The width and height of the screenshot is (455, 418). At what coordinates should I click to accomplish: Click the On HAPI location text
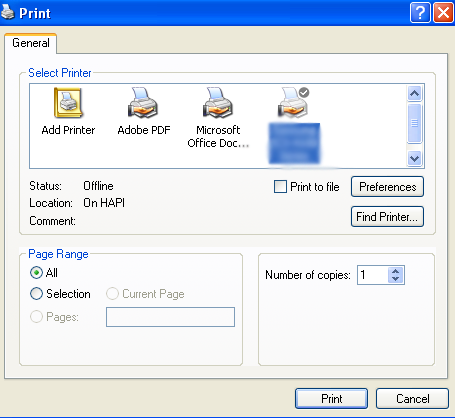pyautogui.click(x=104, y=203)
